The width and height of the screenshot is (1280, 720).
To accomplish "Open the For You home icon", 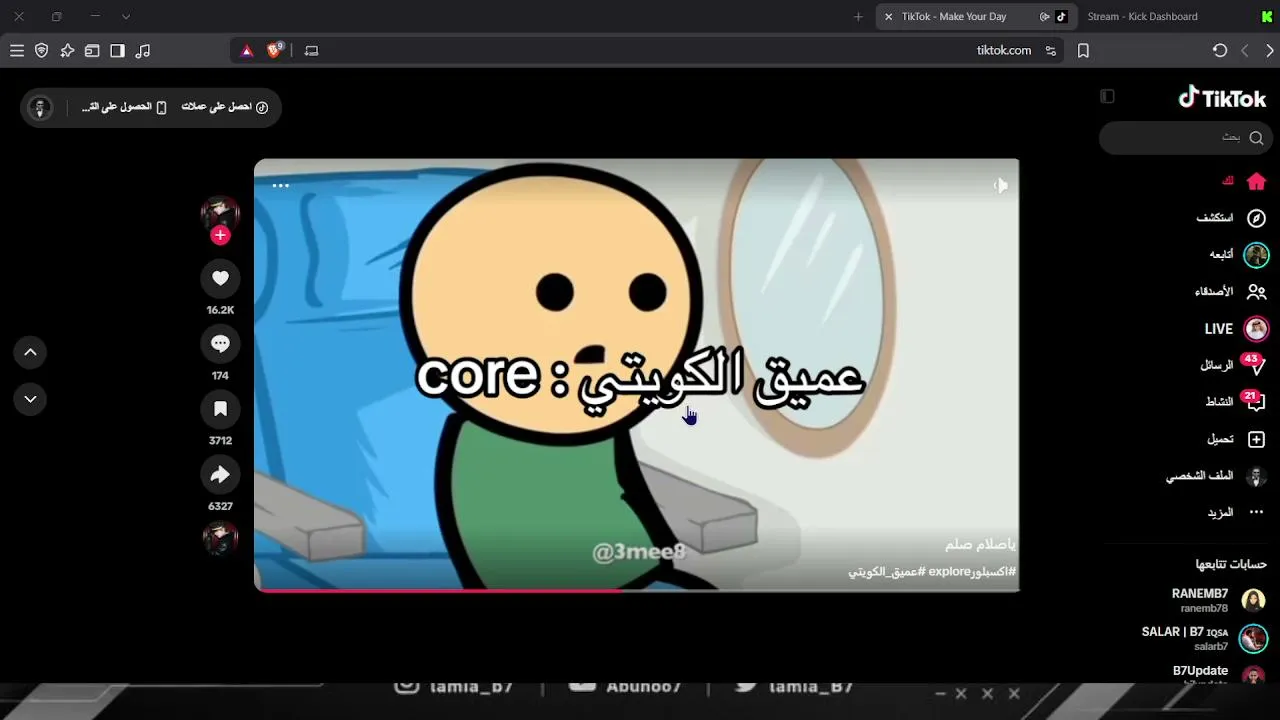I will click(1257, 181).
